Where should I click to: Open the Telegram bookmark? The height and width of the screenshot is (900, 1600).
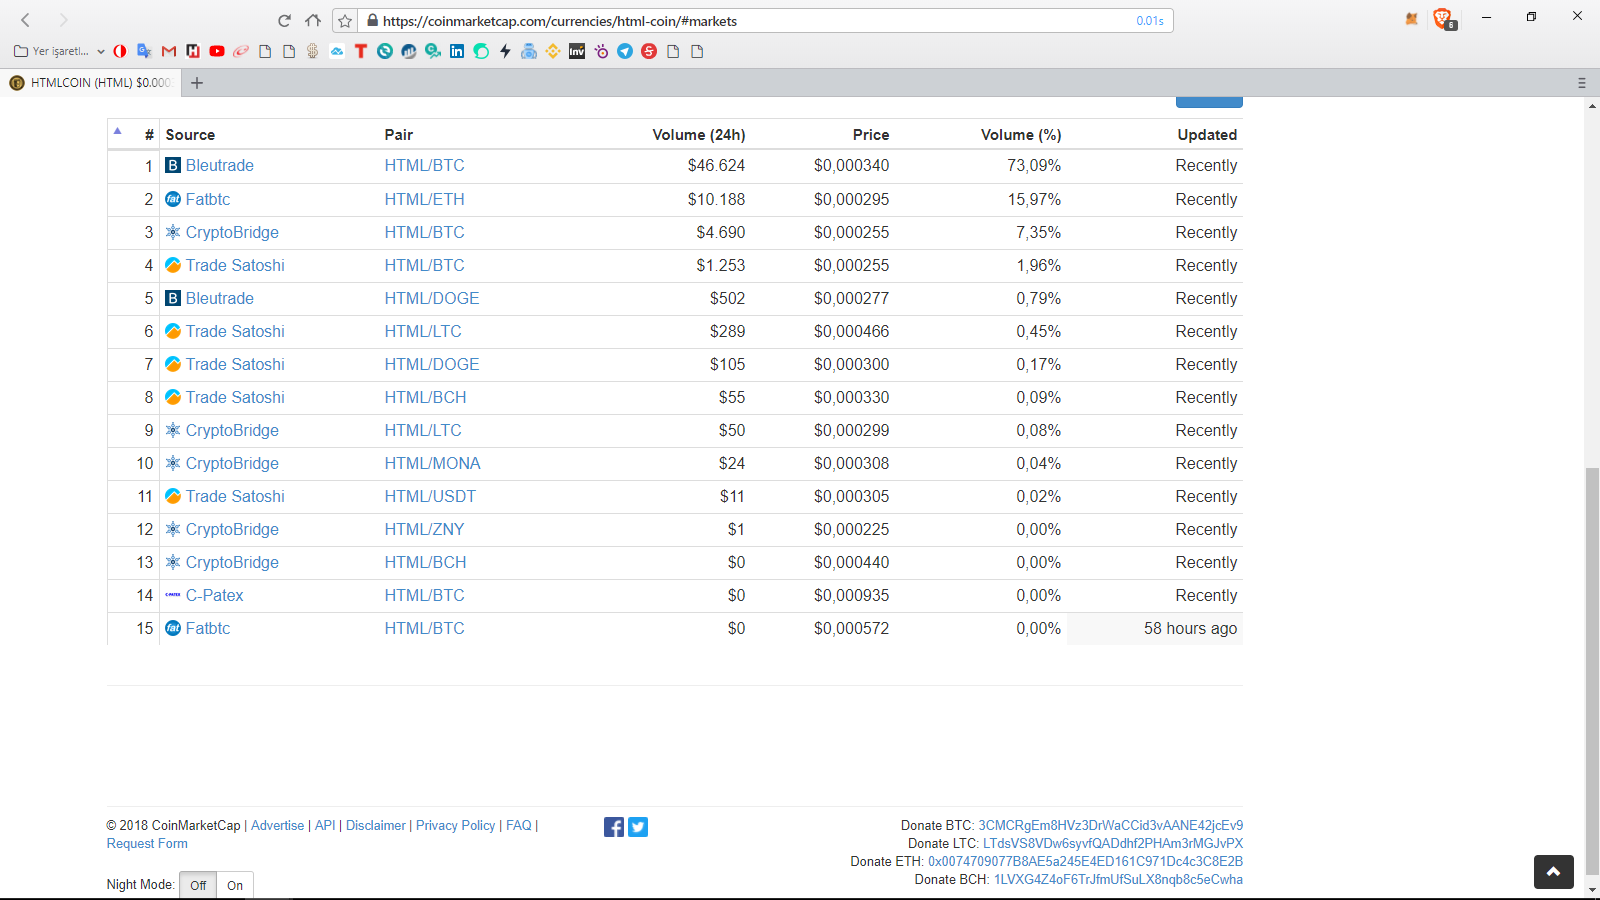[625, 51]
